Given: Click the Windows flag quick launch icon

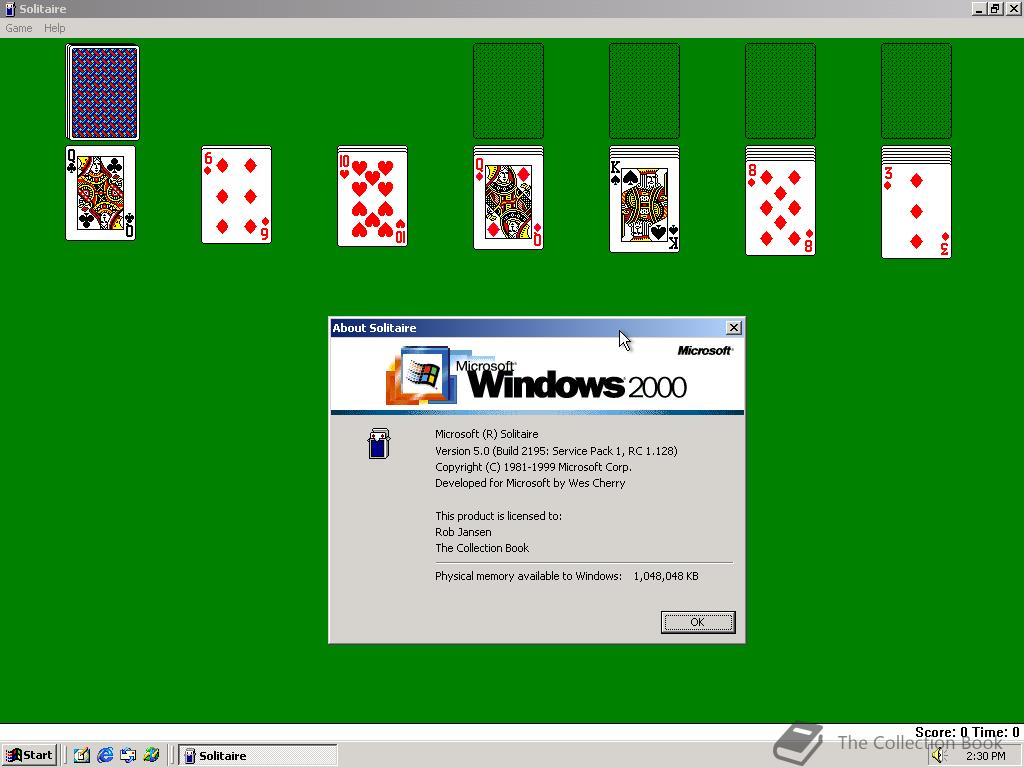Looking at the screenshot, I should point(152,756).
